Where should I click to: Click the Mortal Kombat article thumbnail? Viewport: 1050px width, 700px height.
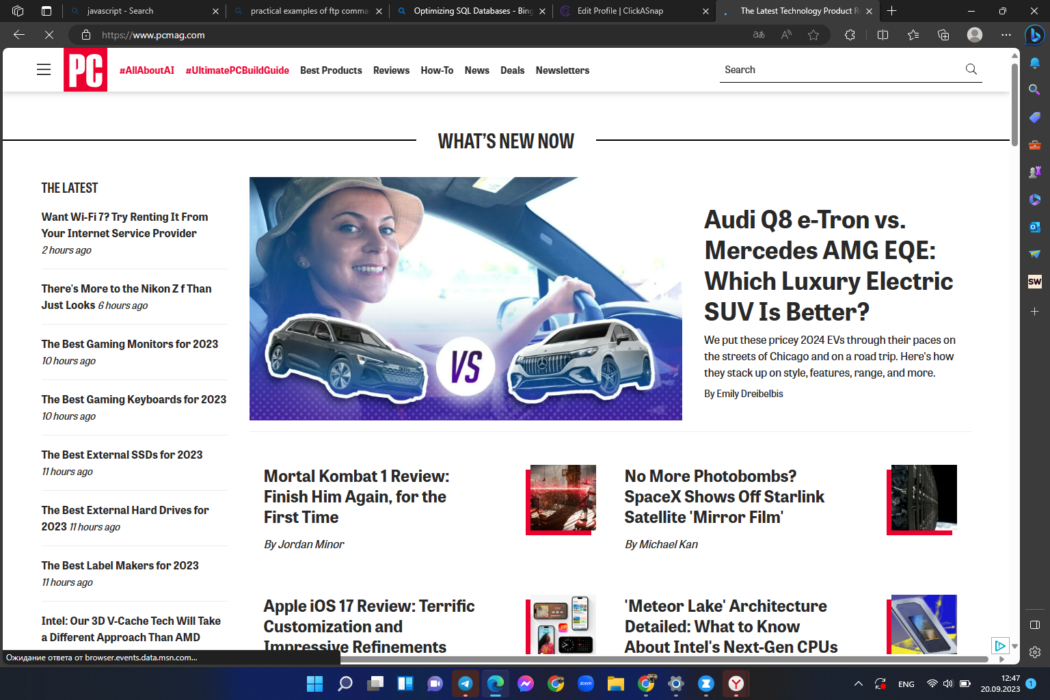(561, 499)
